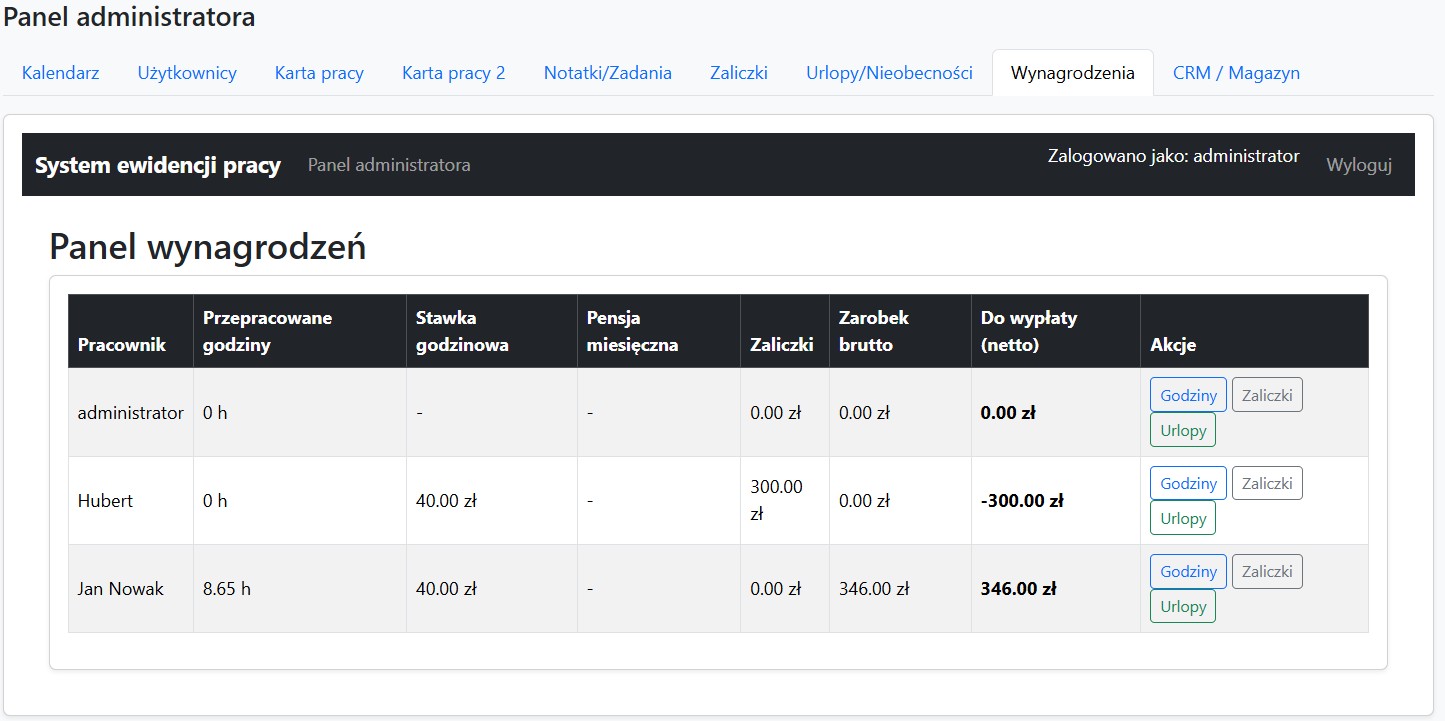Click Urlopy button in Hubert's row
The width and height of the screenshot is (1445, 721).
pyautogui.click(x=1183, y=519)
